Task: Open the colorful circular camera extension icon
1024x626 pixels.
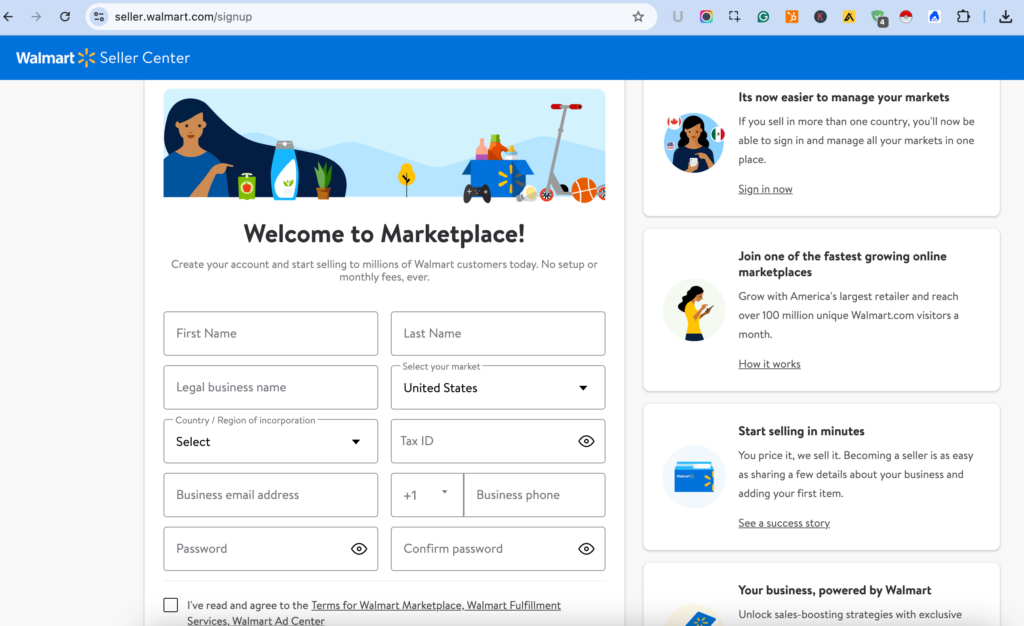Action: [706, 16]
